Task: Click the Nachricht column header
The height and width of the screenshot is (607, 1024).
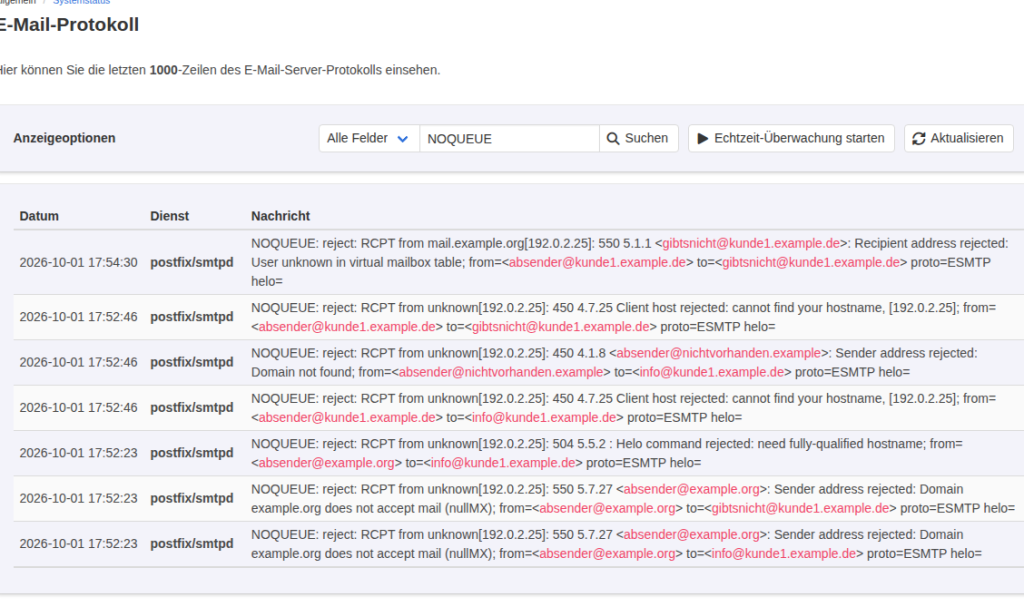Action: click(280, 216)
